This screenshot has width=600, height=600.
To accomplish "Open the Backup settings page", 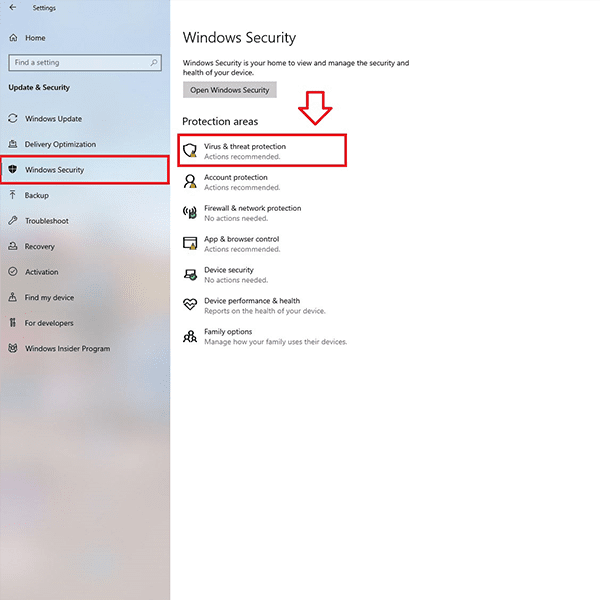I will 37,195.
